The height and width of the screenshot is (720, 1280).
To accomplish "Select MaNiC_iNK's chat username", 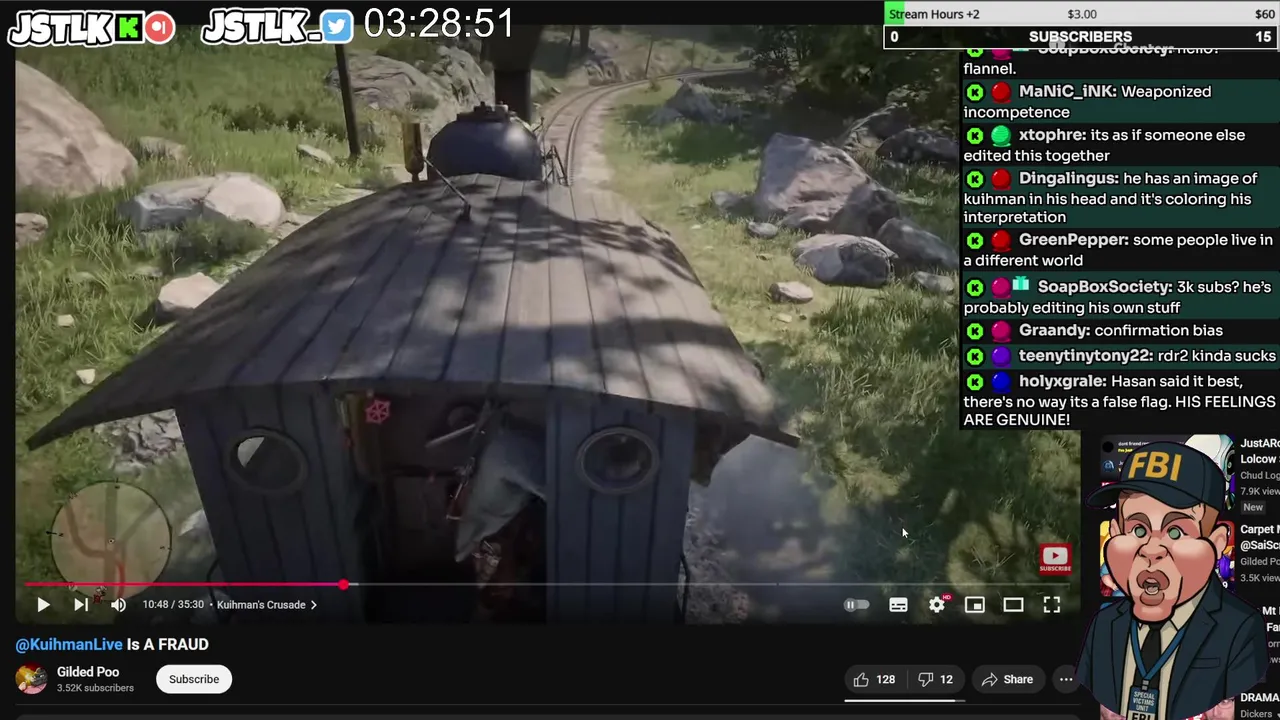I will click(1064, 91).
